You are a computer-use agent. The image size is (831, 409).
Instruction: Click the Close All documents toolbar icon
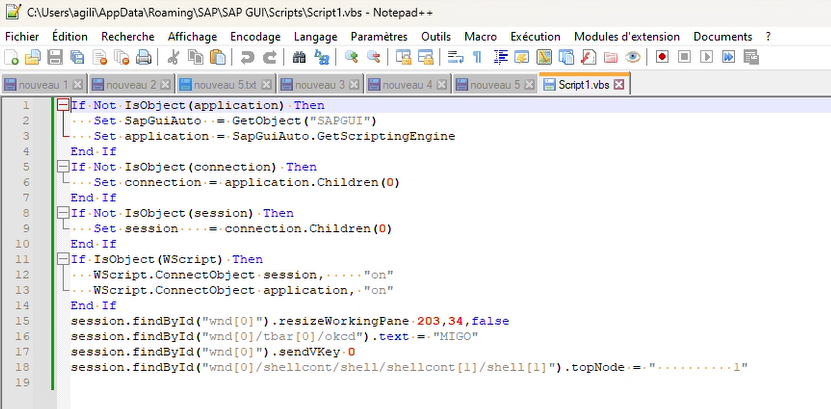(x=122, y=57)
